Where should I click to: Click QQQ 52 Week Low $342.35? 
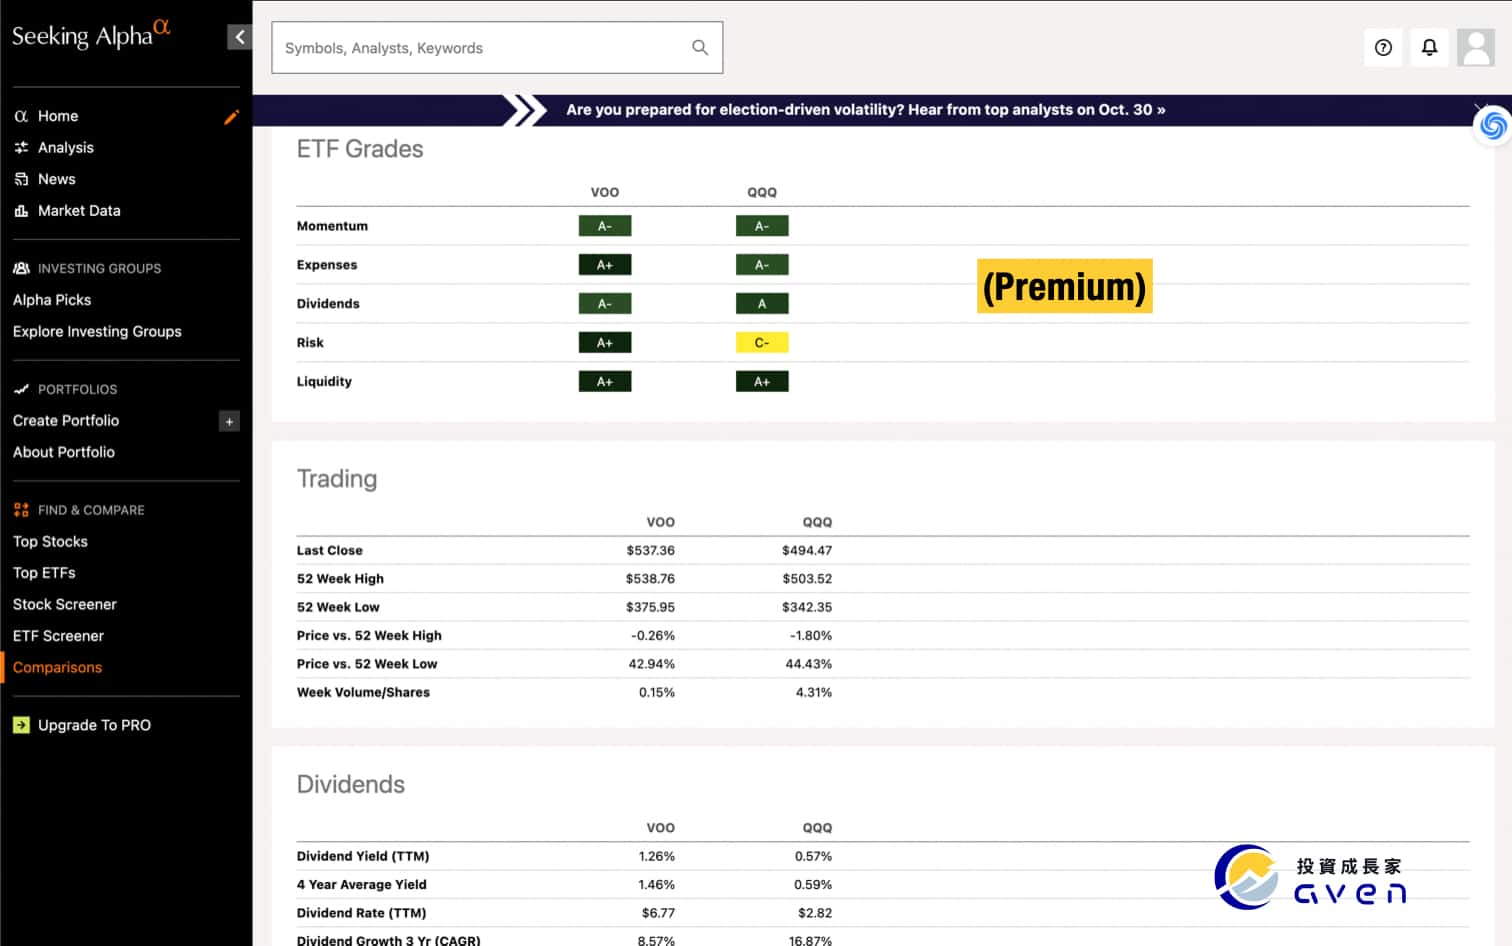click(x=807, y=607)
